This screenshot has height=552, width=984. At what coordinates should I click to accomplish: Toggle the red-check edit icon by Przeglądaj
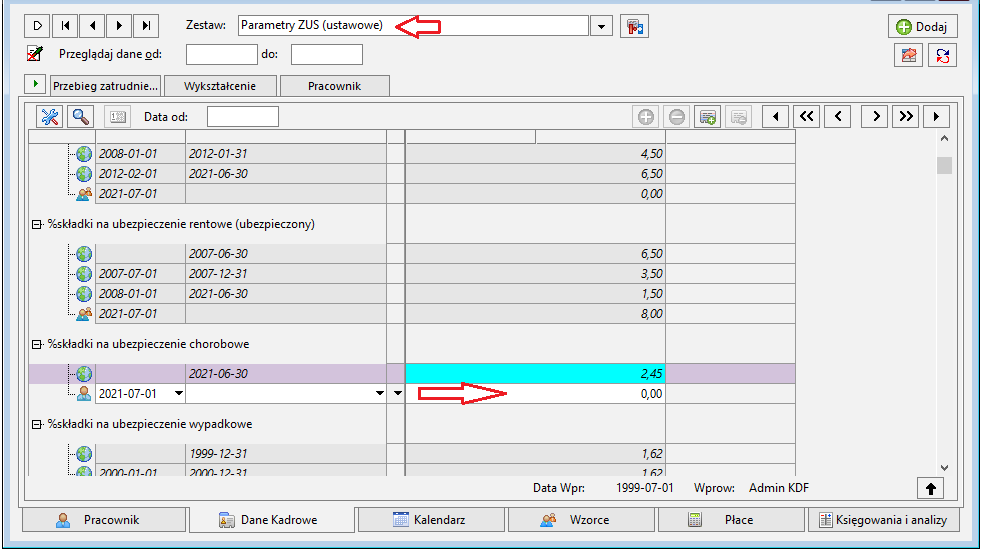(35, 54)
